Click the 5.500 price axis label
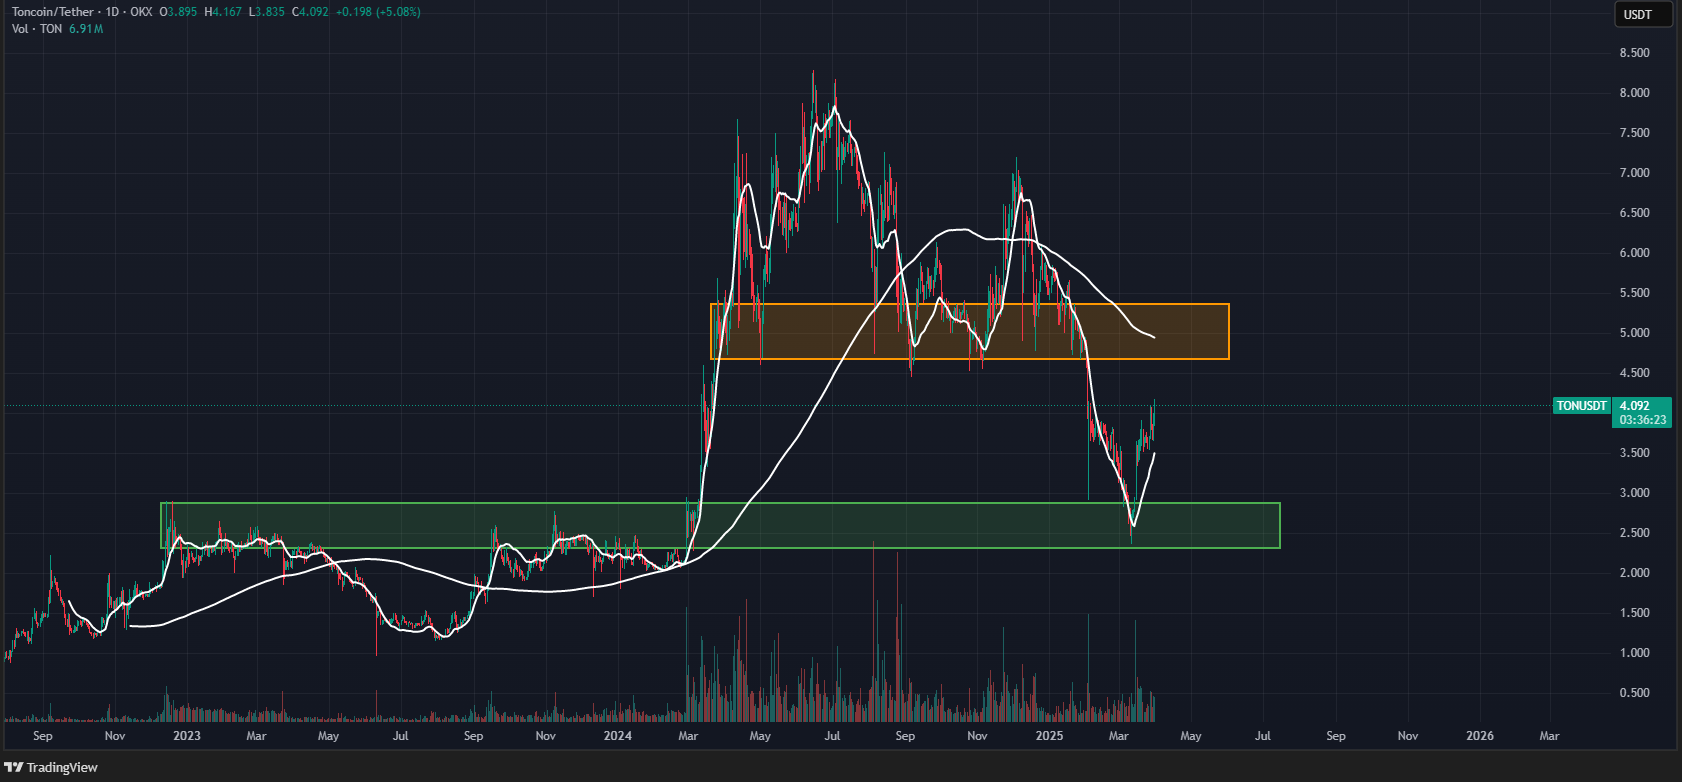Image resolution: width=1682 pixels, height=782 pixels. coord(1634,293)
